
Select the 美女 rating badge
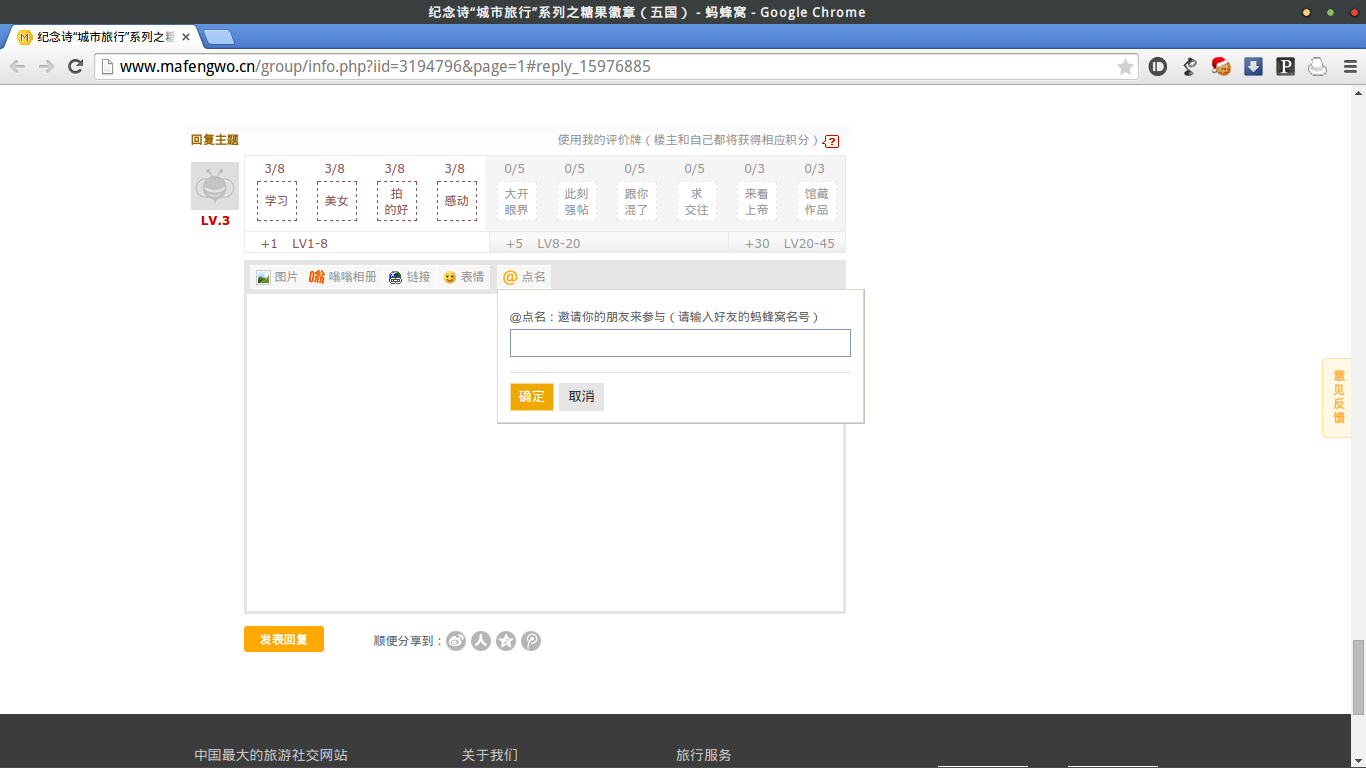click(x=337, y=201)
